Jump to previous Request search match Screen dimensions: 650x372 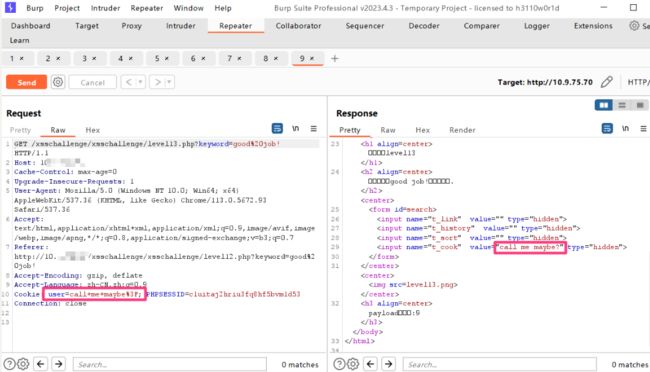[40, 364]
